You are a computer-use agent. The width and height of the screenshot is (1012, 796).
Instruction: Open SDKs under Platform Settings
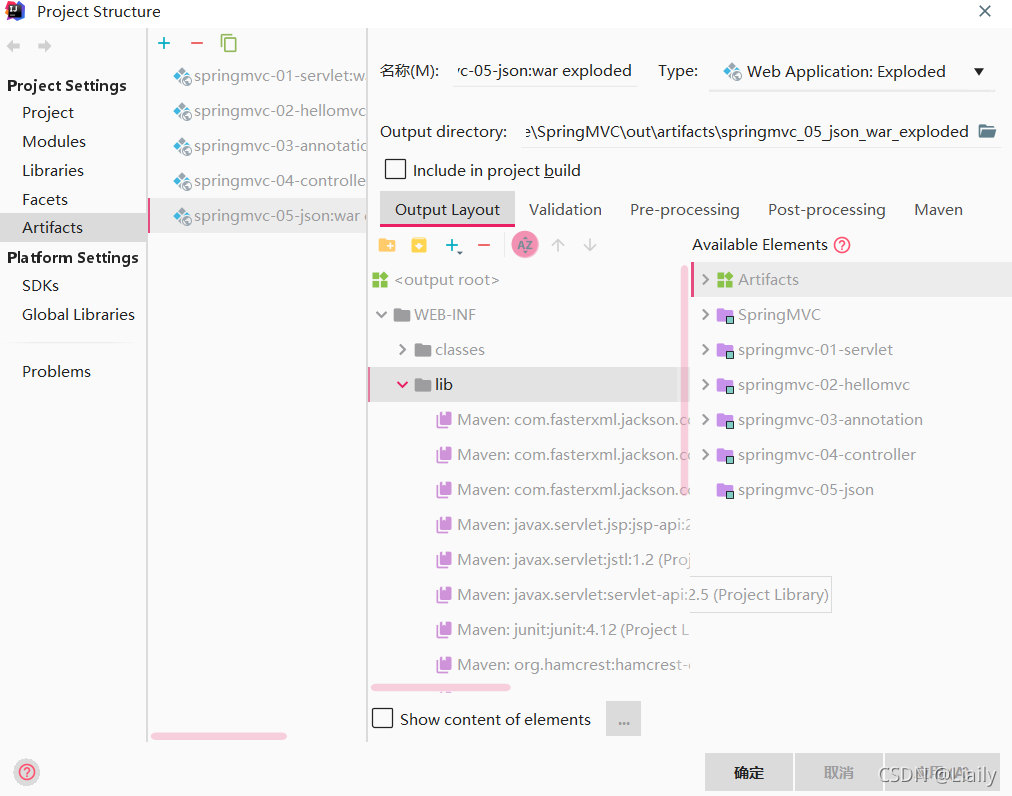pos(40,285)
